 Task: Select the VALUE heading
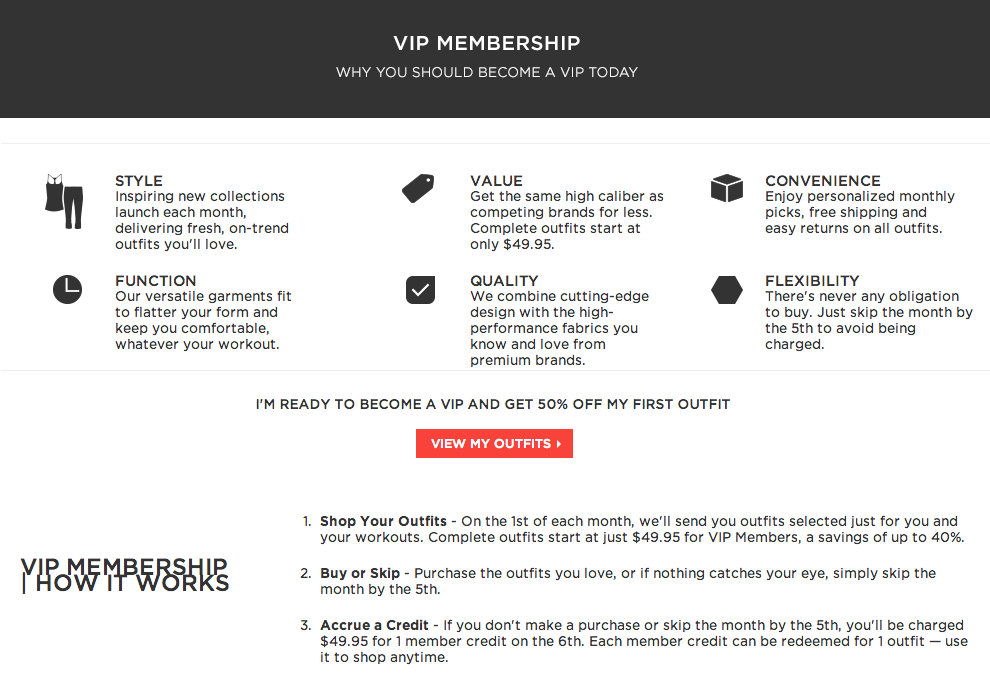(496, 181)
